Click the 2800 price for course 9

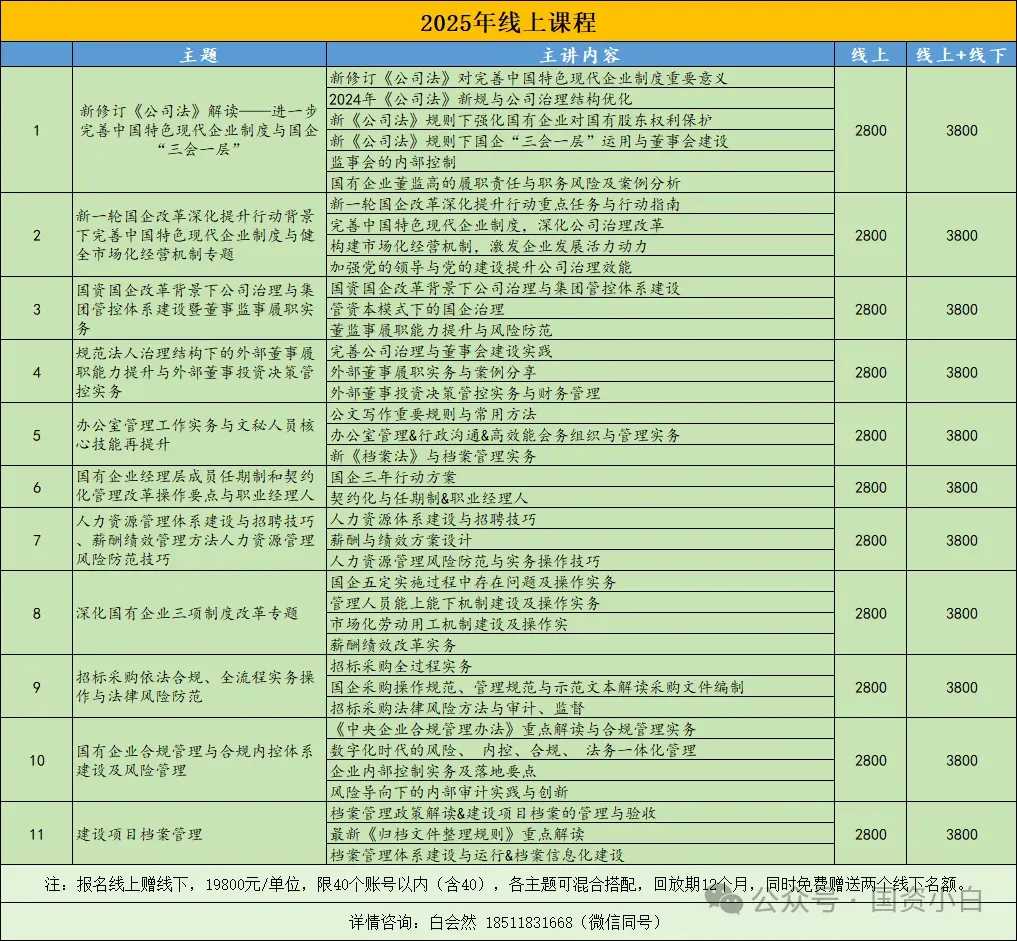(x=870, y=687)
